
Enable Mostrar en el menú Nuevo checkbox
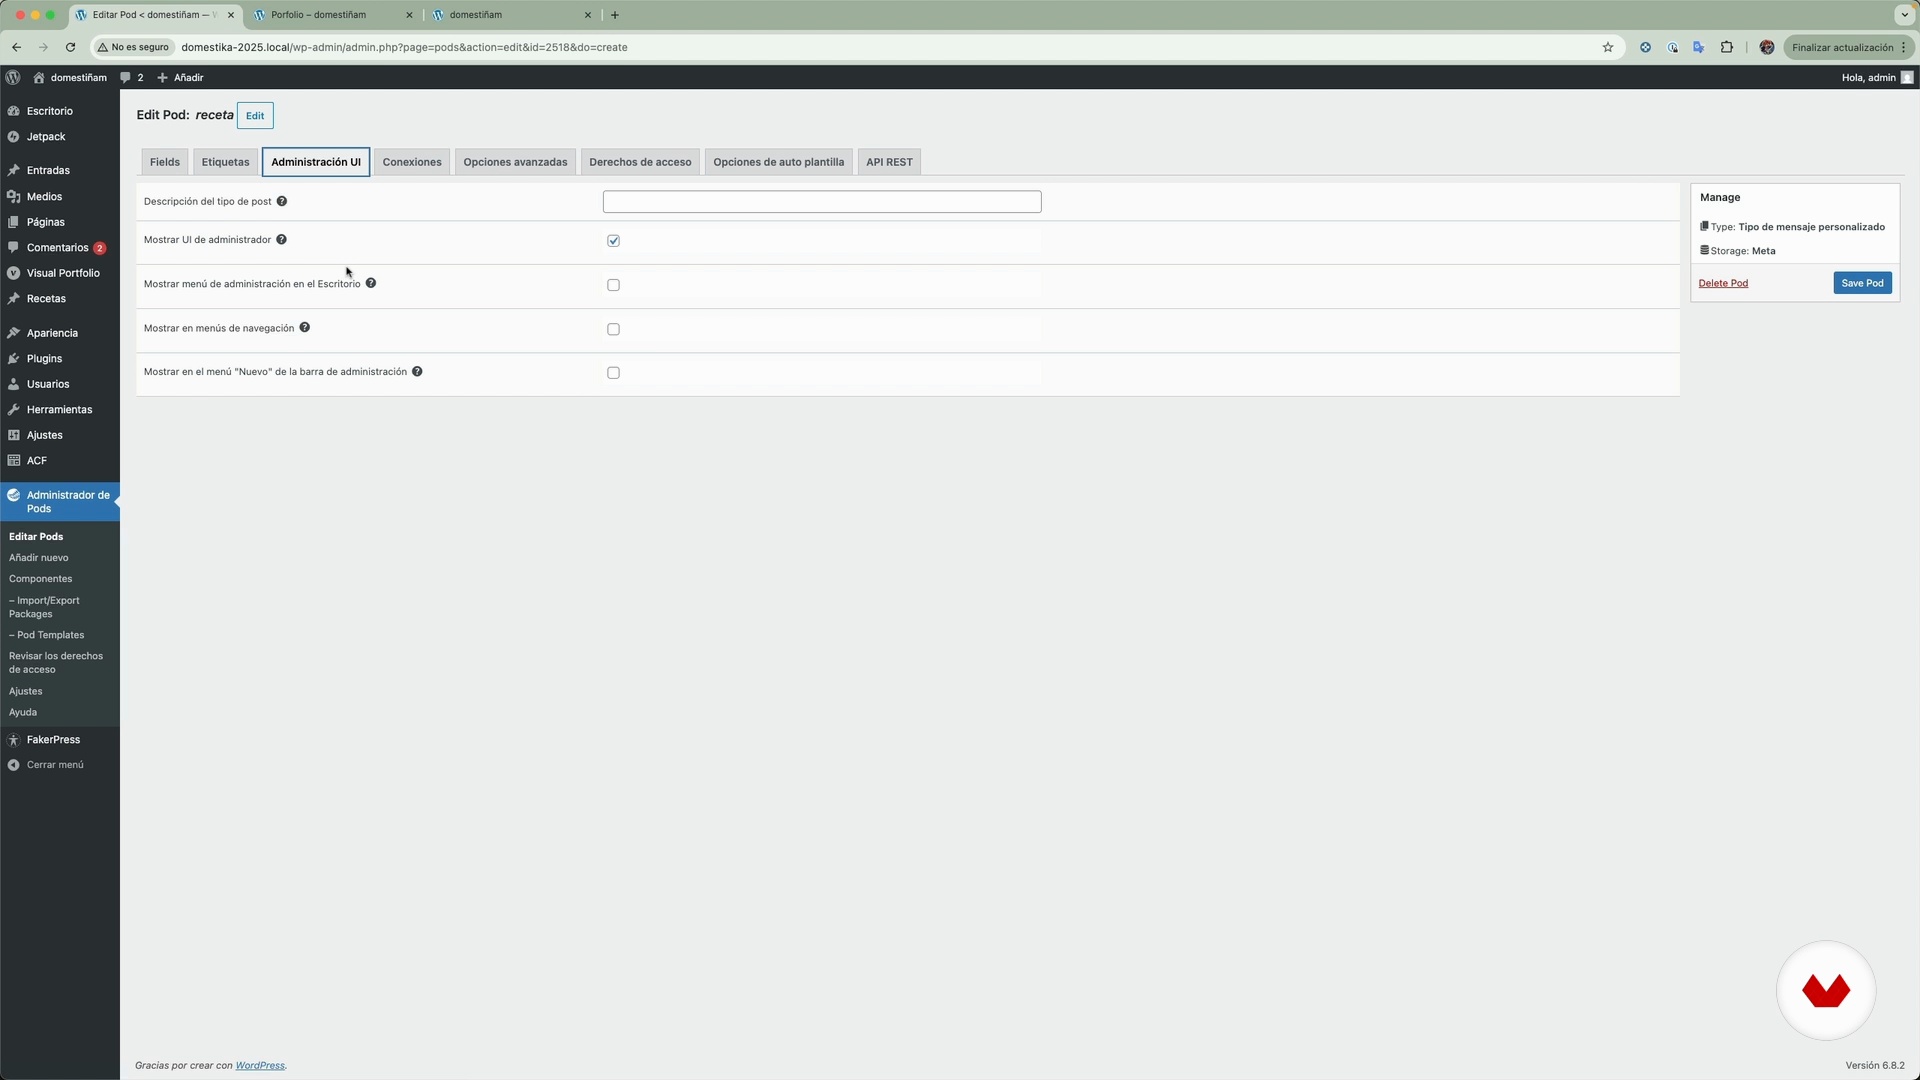click(x=613, y=373)
